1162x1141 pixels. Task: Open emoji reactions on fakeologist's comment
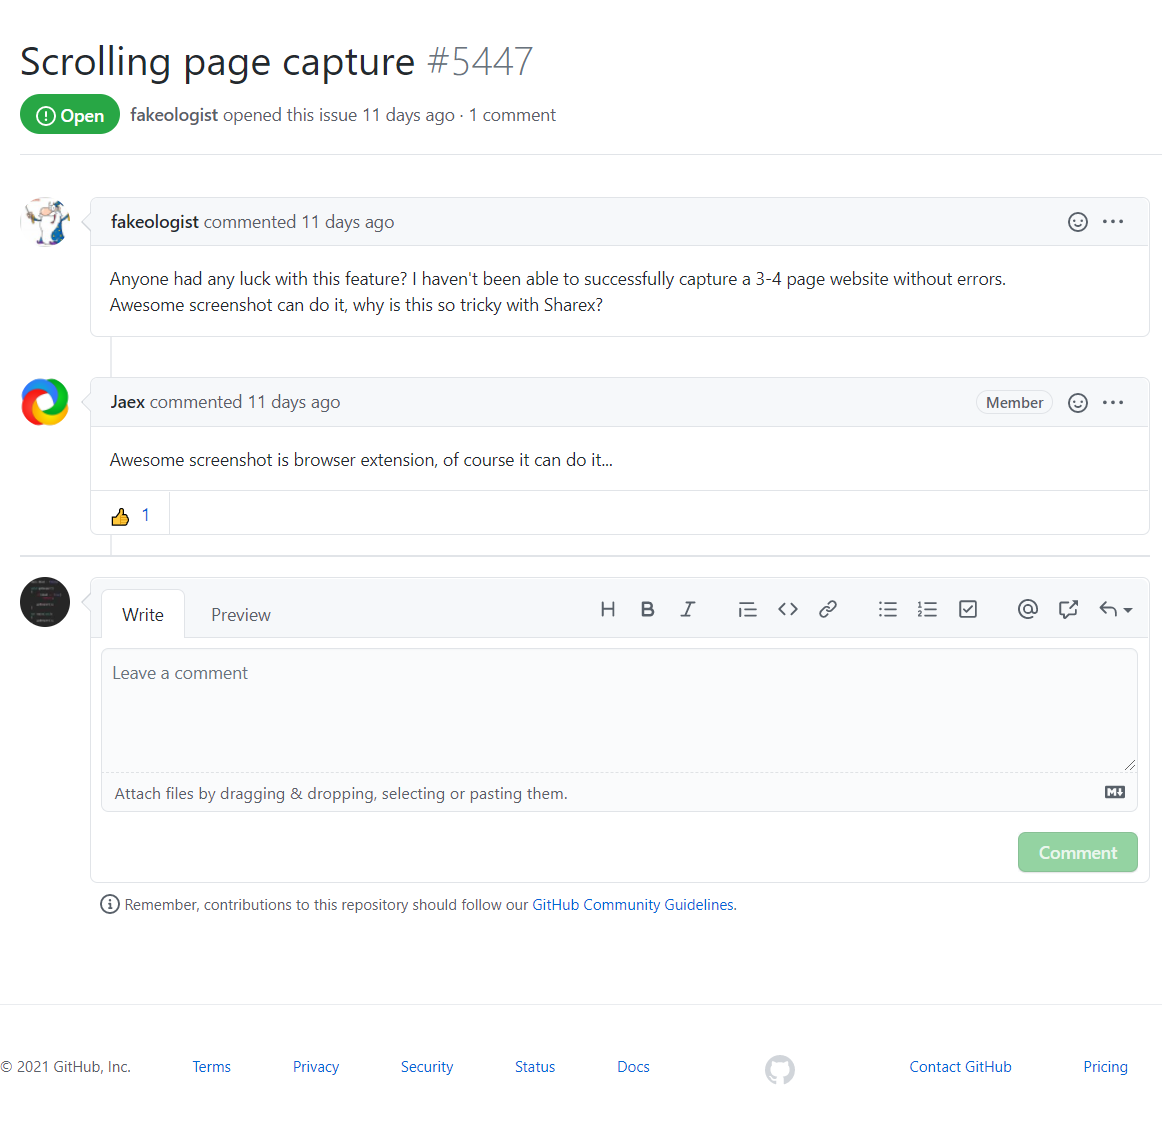[x=1078, y=222]
